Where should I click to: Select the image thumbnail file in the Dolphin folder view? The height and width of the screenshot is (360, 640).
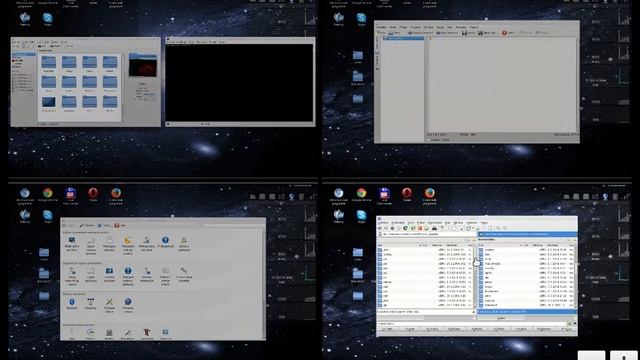coord(49,102)
